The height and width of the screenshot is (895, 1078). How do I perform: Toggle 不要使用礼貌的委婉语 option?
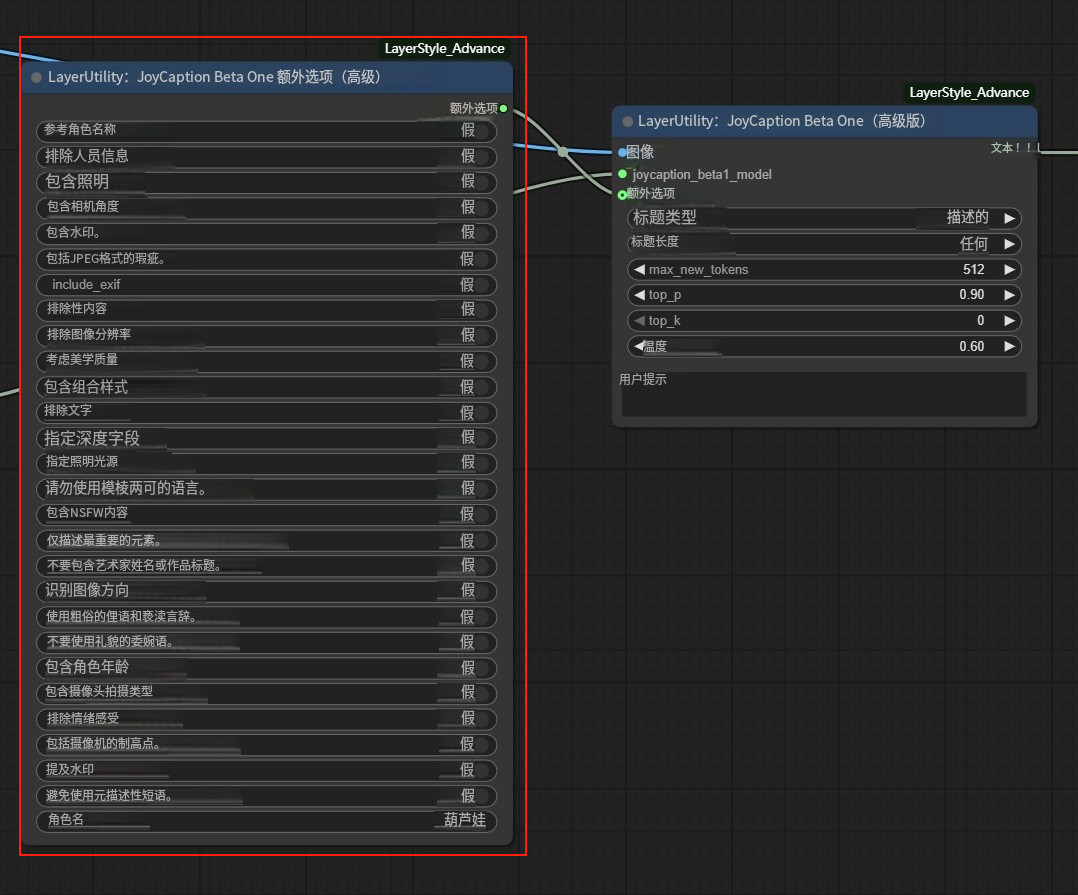pos(266,642)
